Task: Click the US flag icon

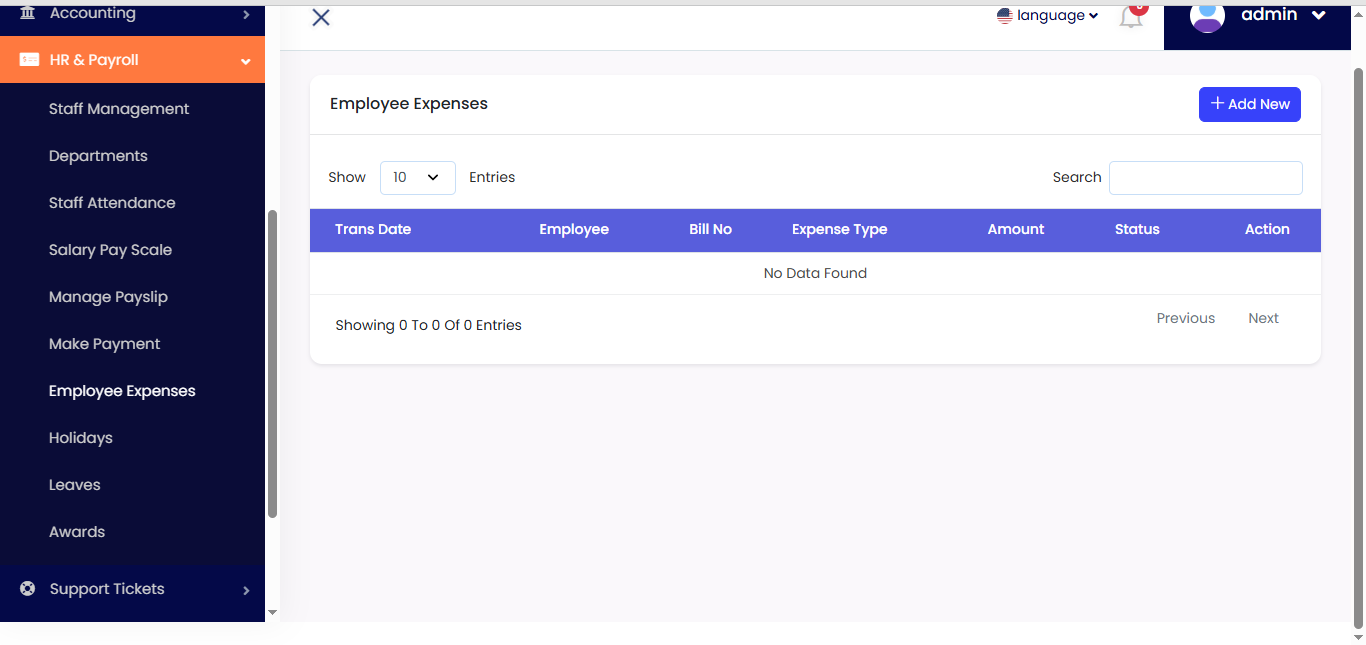Action: tap(1005, 16)
